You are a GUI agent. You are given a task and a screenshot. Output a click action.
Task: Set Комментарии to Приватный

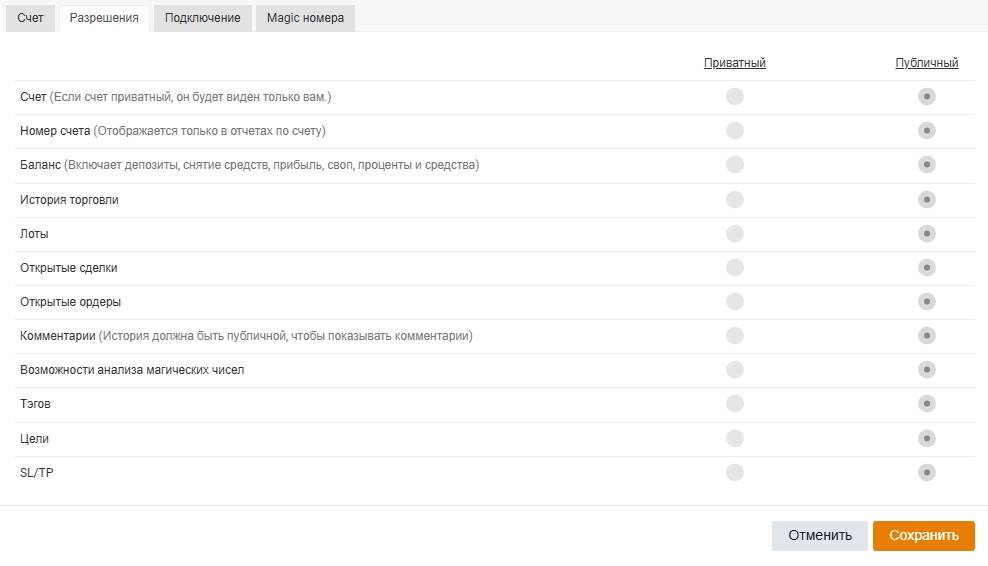coord(735,336)
